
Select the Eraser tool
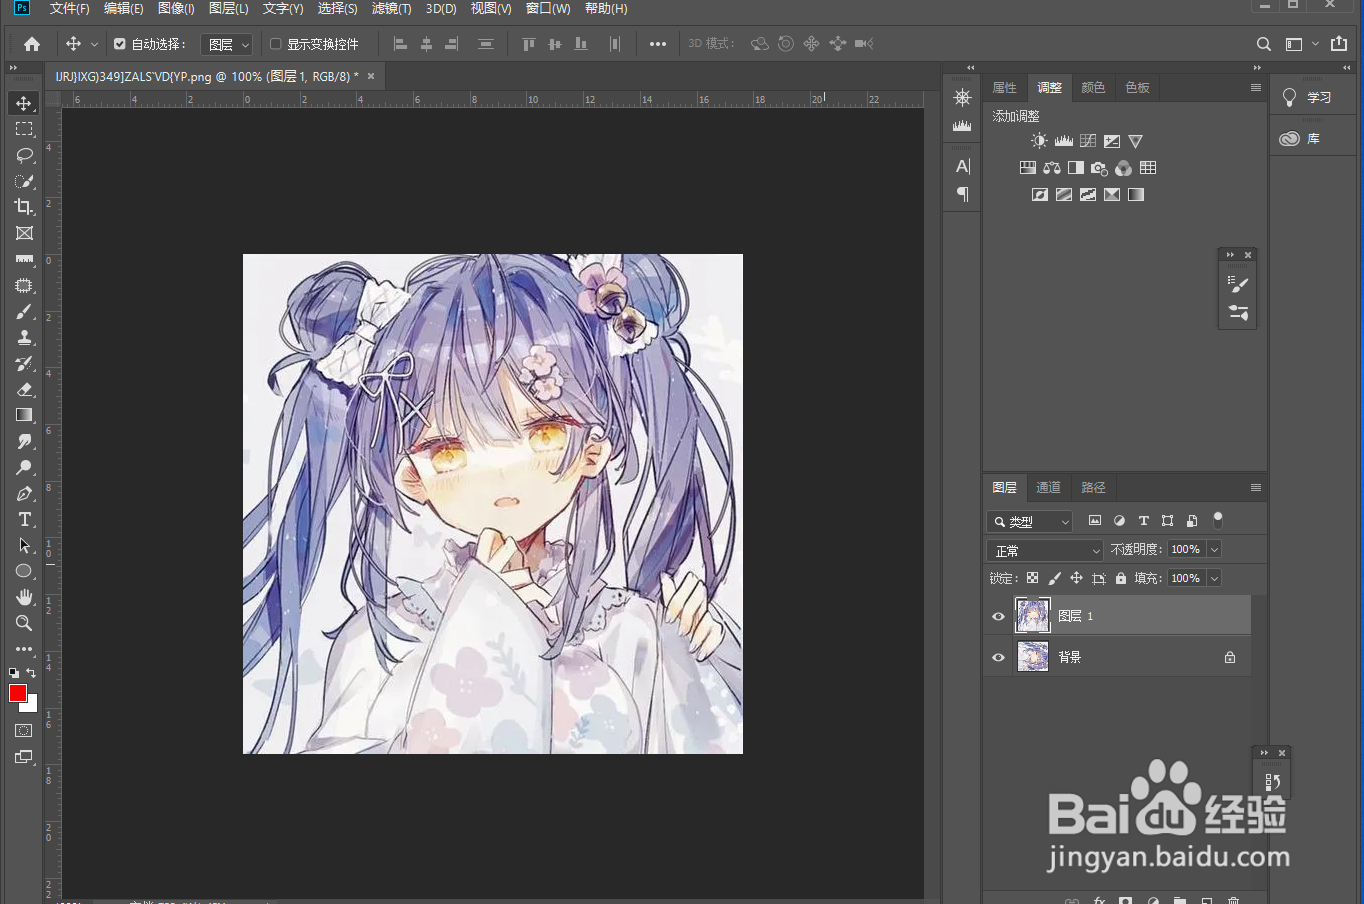pyautogui.click(x=24, y=390)
